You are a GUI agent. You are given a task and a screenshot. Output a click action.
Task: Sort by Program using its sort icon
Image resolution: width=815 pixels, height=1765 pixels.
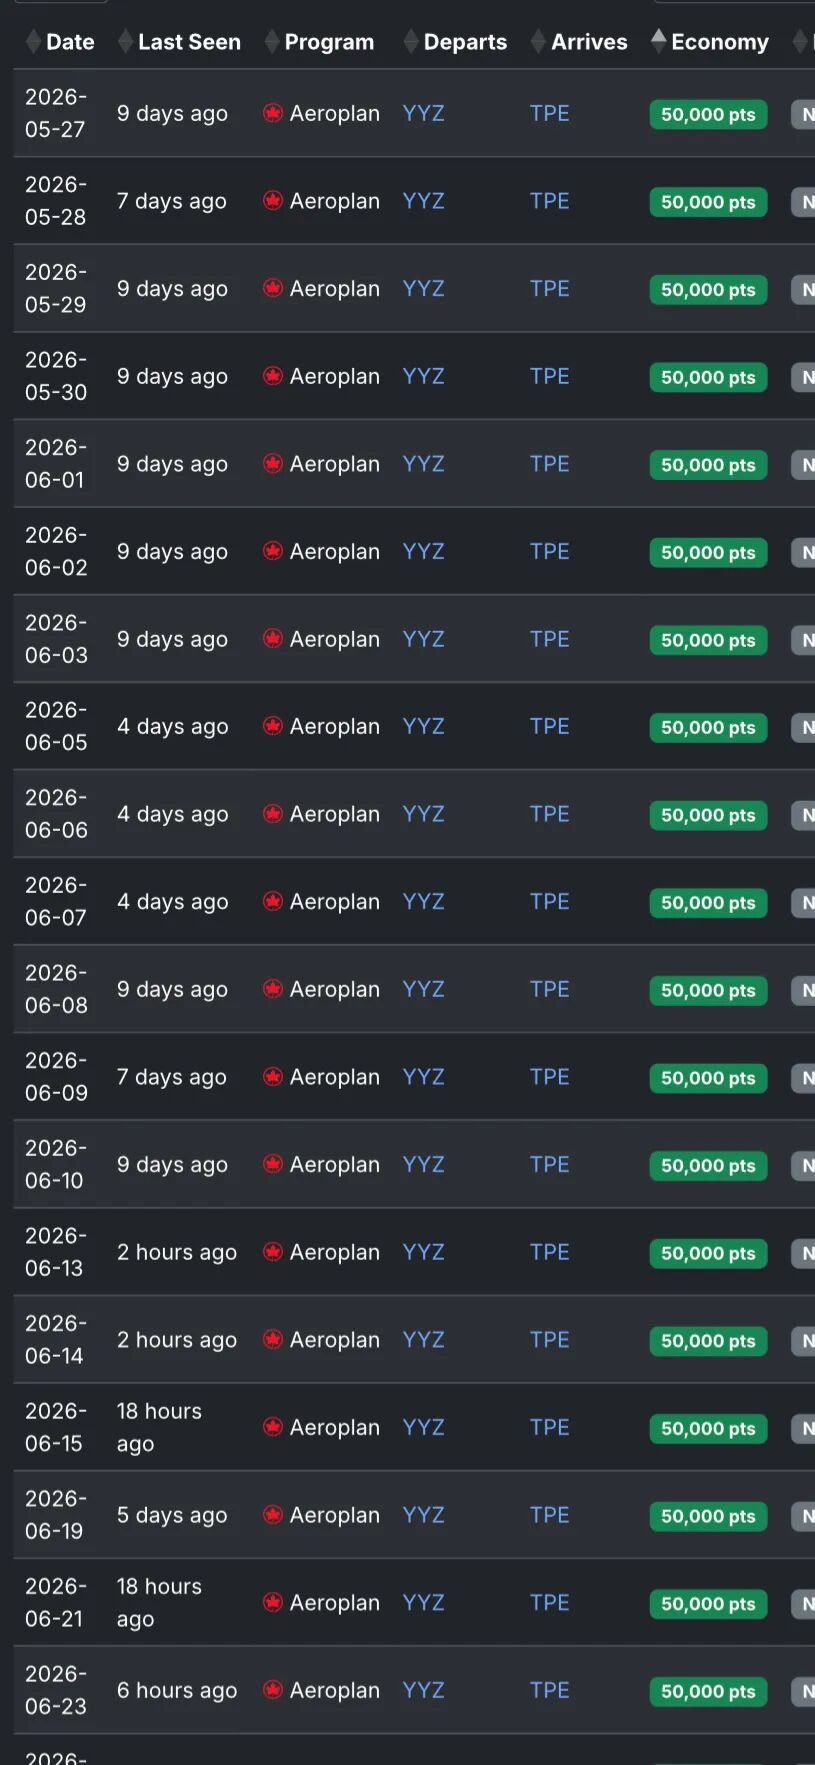(272, 42)
